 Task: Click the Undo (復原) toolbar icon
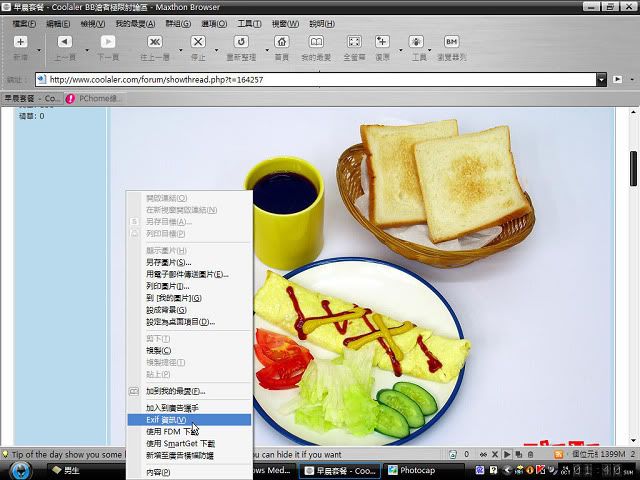point(382,43)
